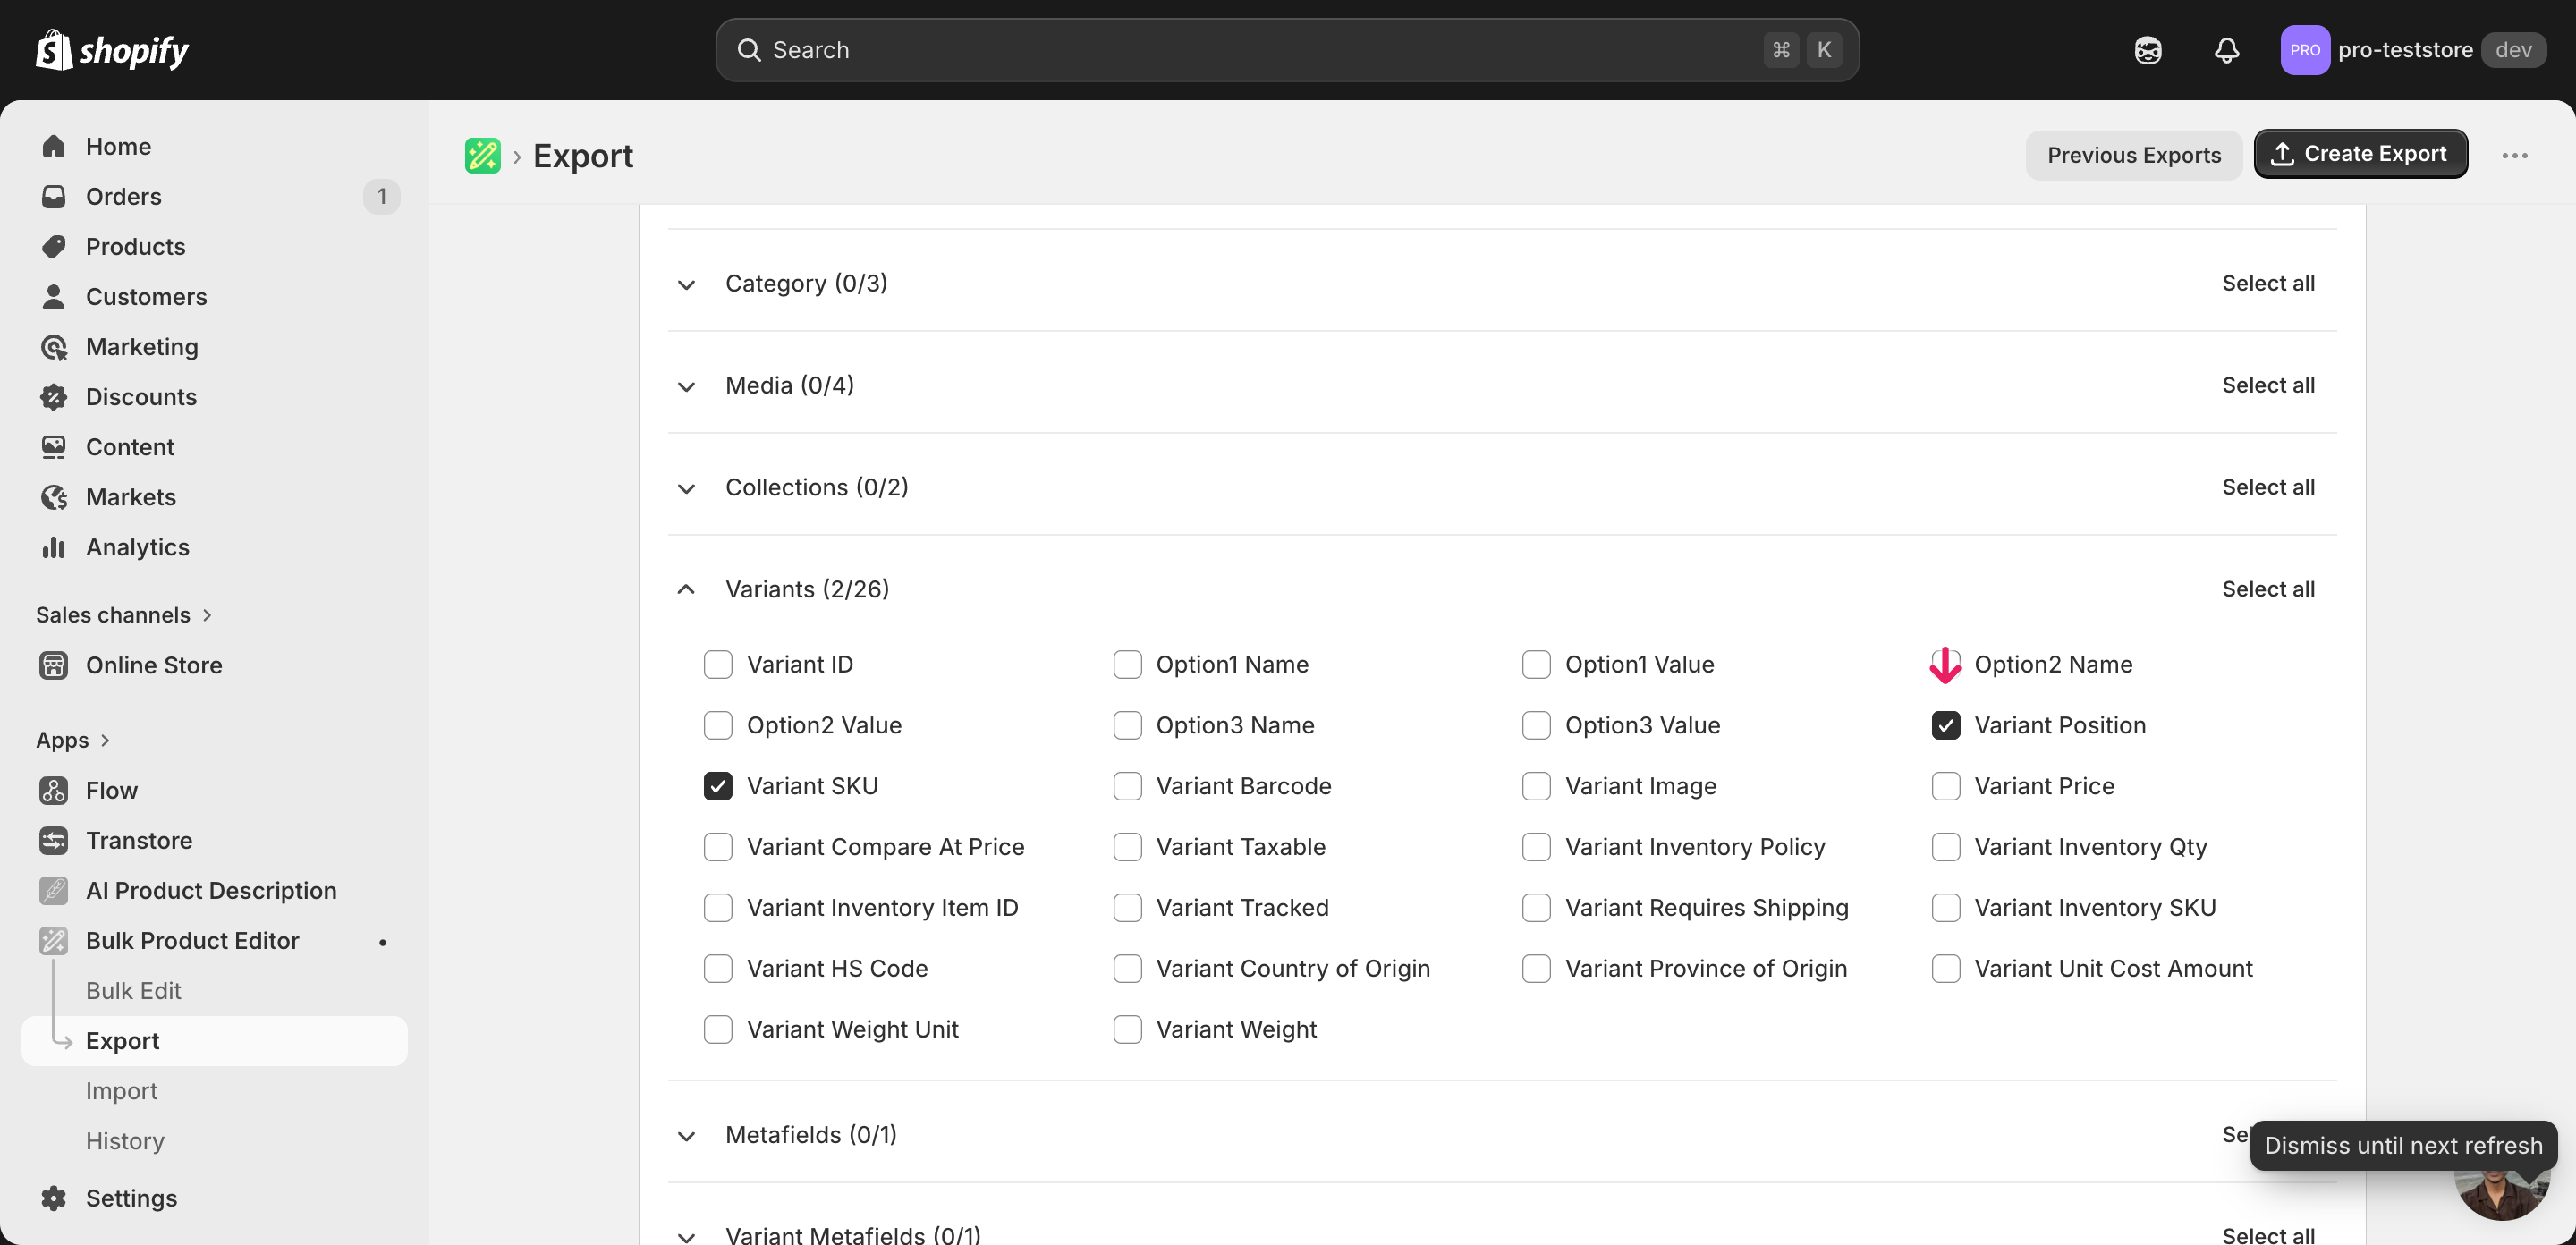Check the Option1 Name checkbox

(x=1127, y=664)
